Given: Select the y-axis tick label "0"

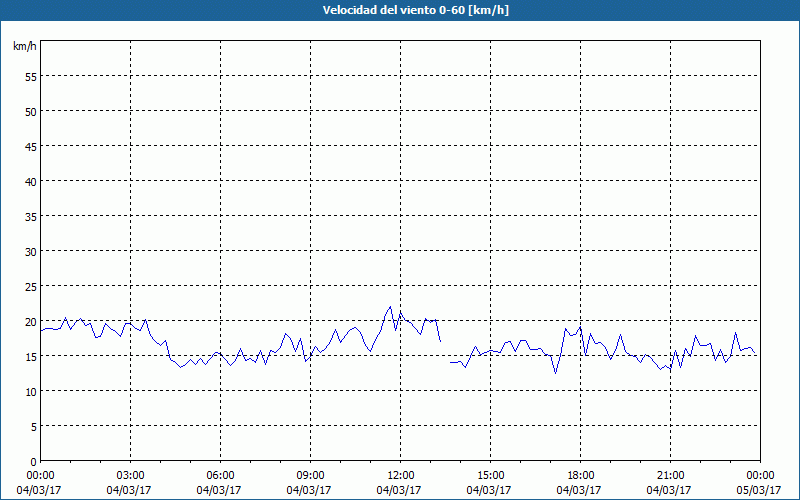Looking at the screenshot, I should 34,462.
